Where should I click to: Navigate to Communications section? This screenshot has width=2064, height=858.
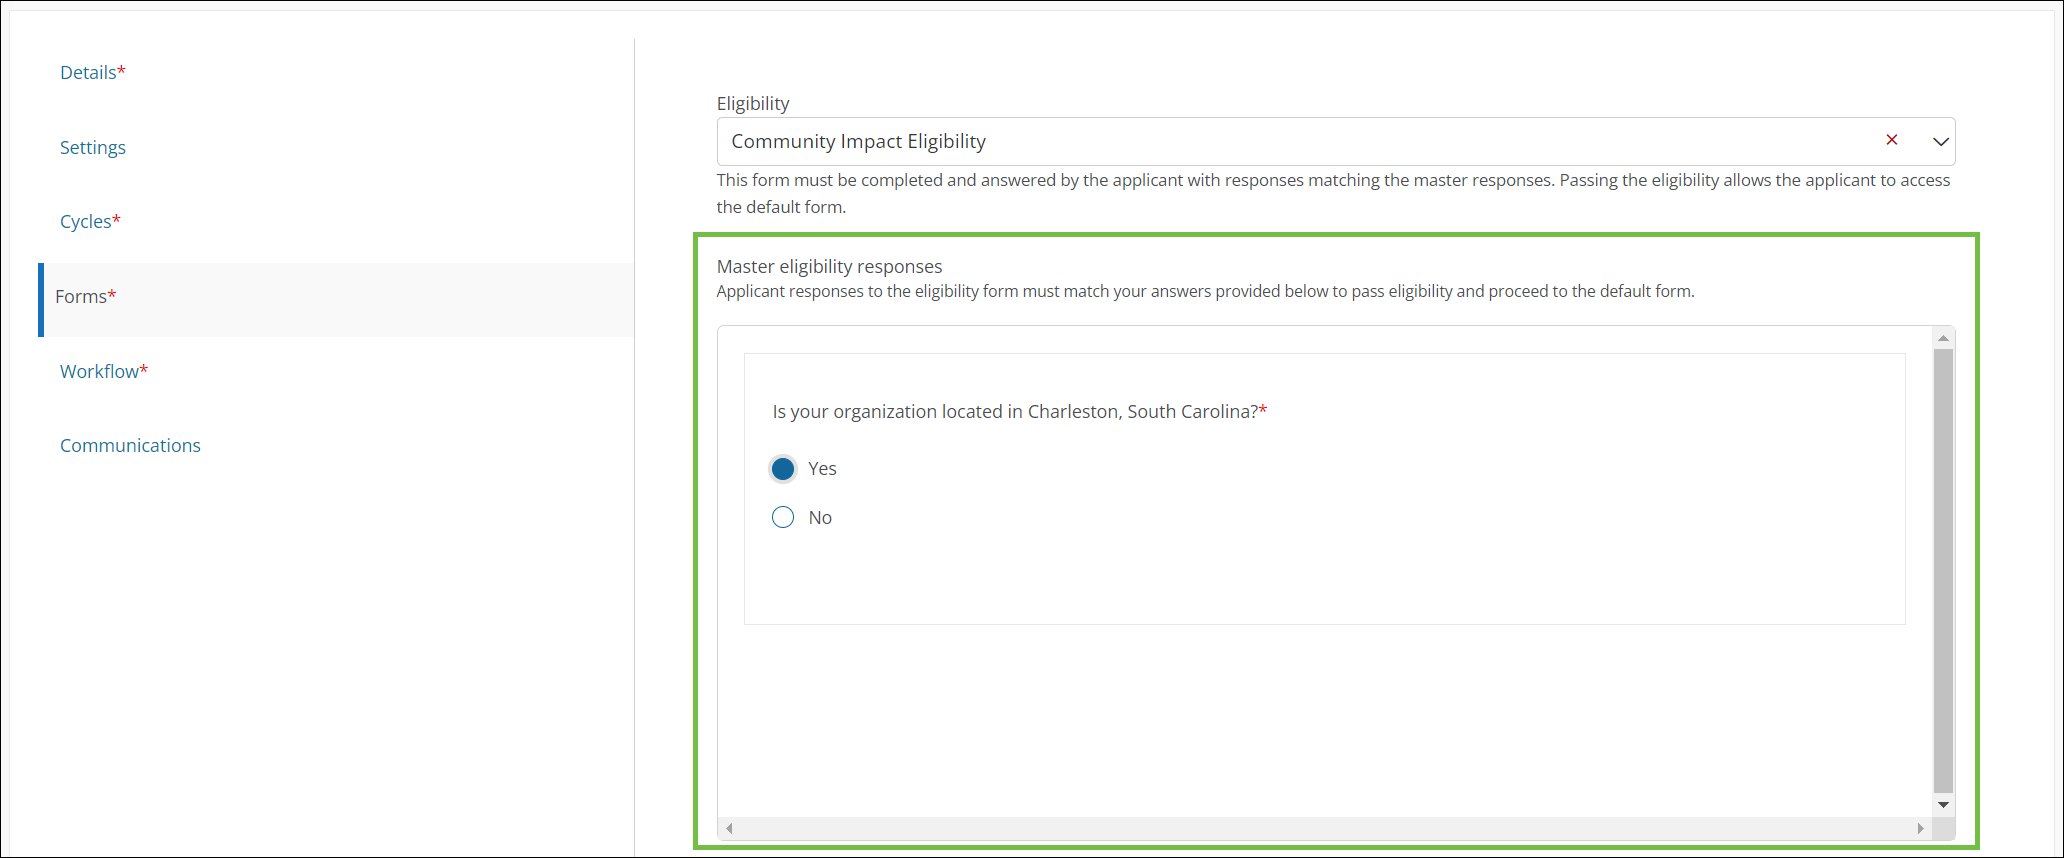[x=130, y=445]
